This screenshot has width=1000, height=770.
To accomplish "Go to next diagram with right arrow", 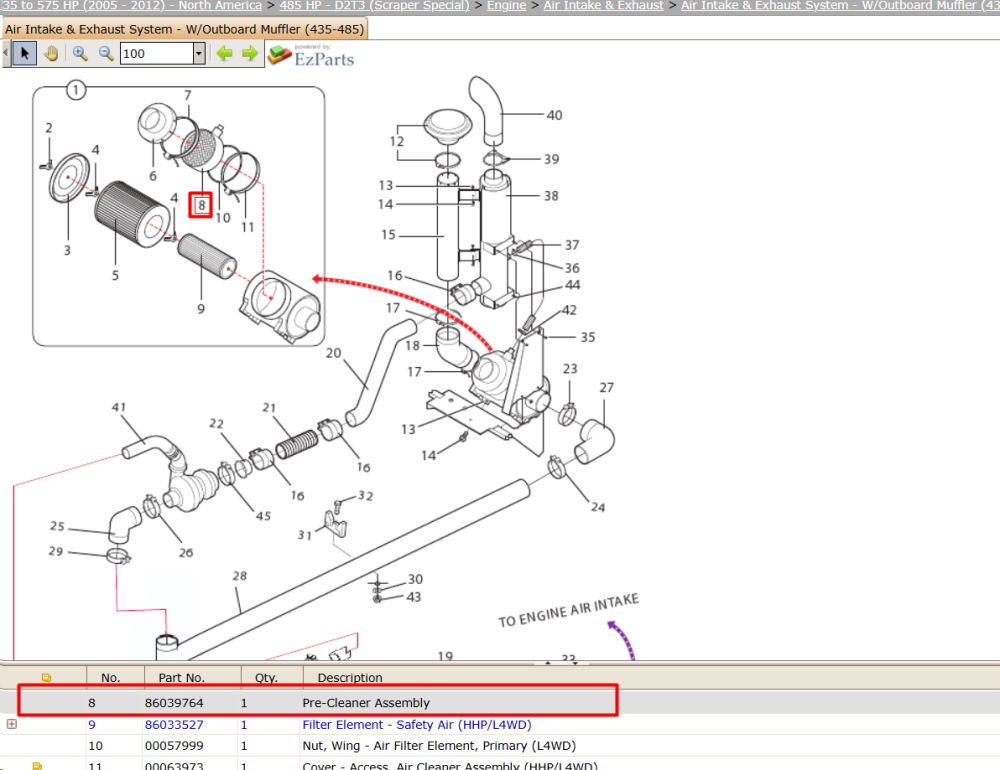I will tap(250, 54).
